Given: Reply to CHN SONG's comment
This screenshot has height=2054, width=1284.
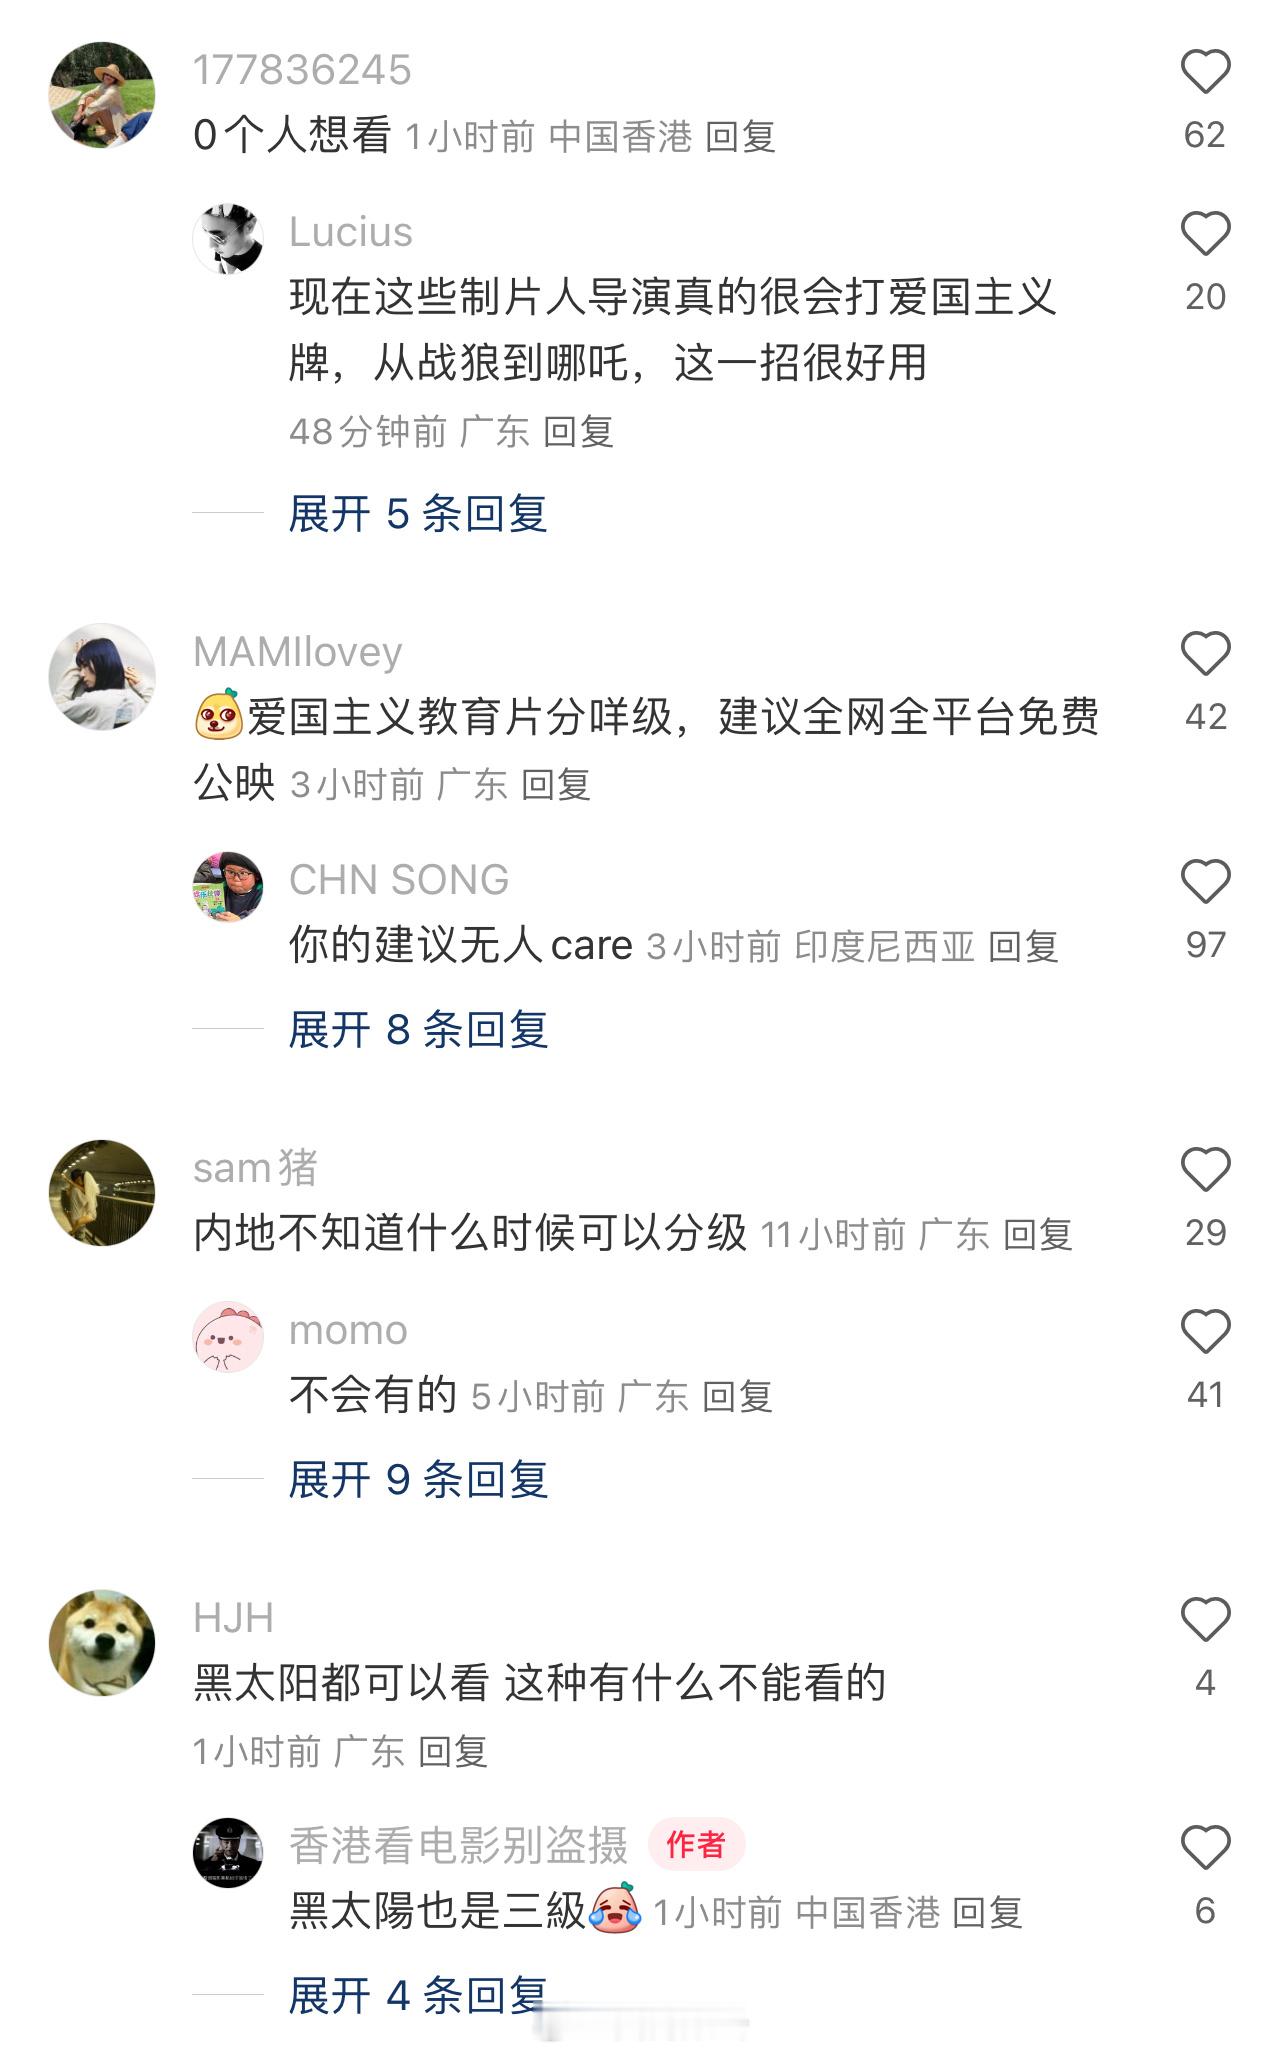Looking at the screenshot, I should coord(1024,947).
